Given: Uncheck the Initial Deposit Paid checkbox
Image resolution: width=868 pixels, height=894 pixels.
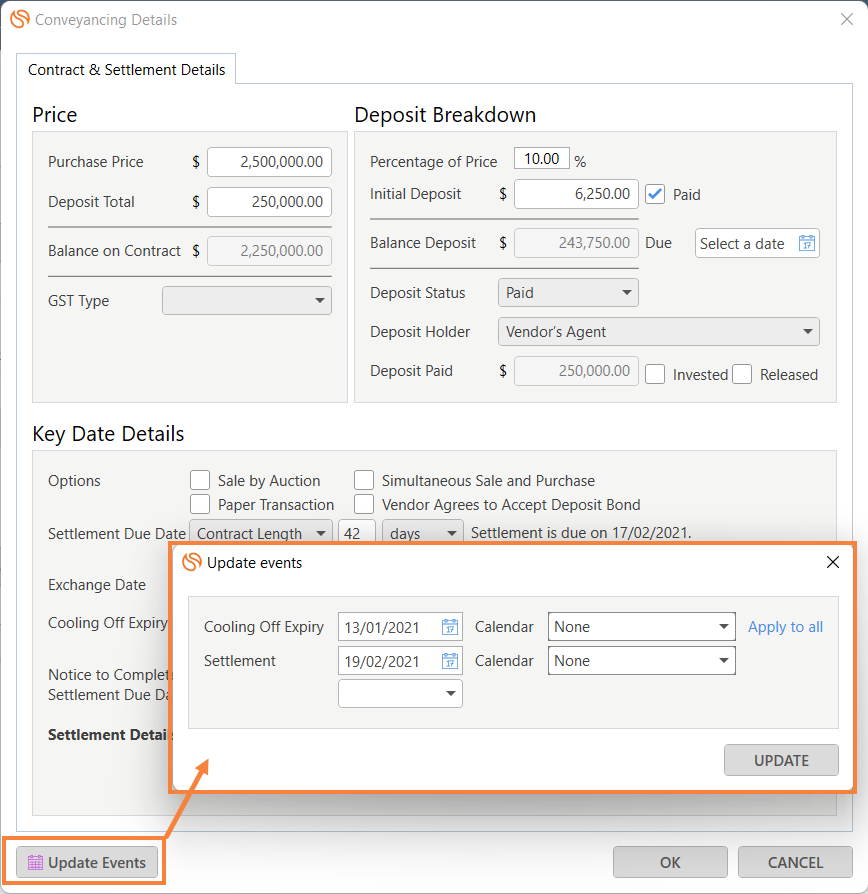Looking at the screenshot, I should 655,194.
